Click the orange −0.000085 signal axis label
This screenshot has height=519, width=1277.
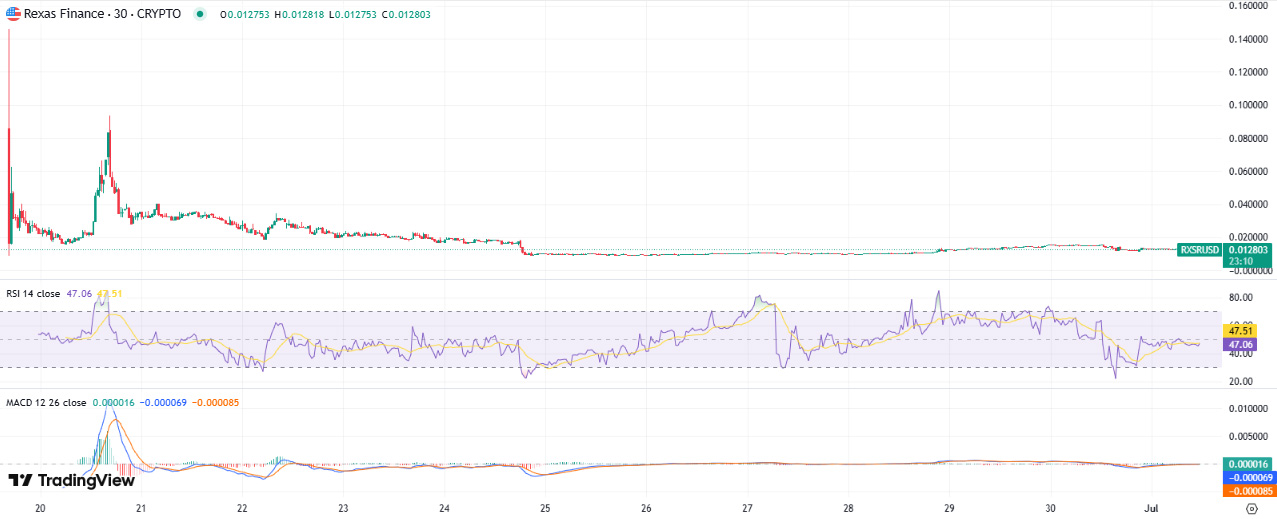click(x=1248, y=491)
